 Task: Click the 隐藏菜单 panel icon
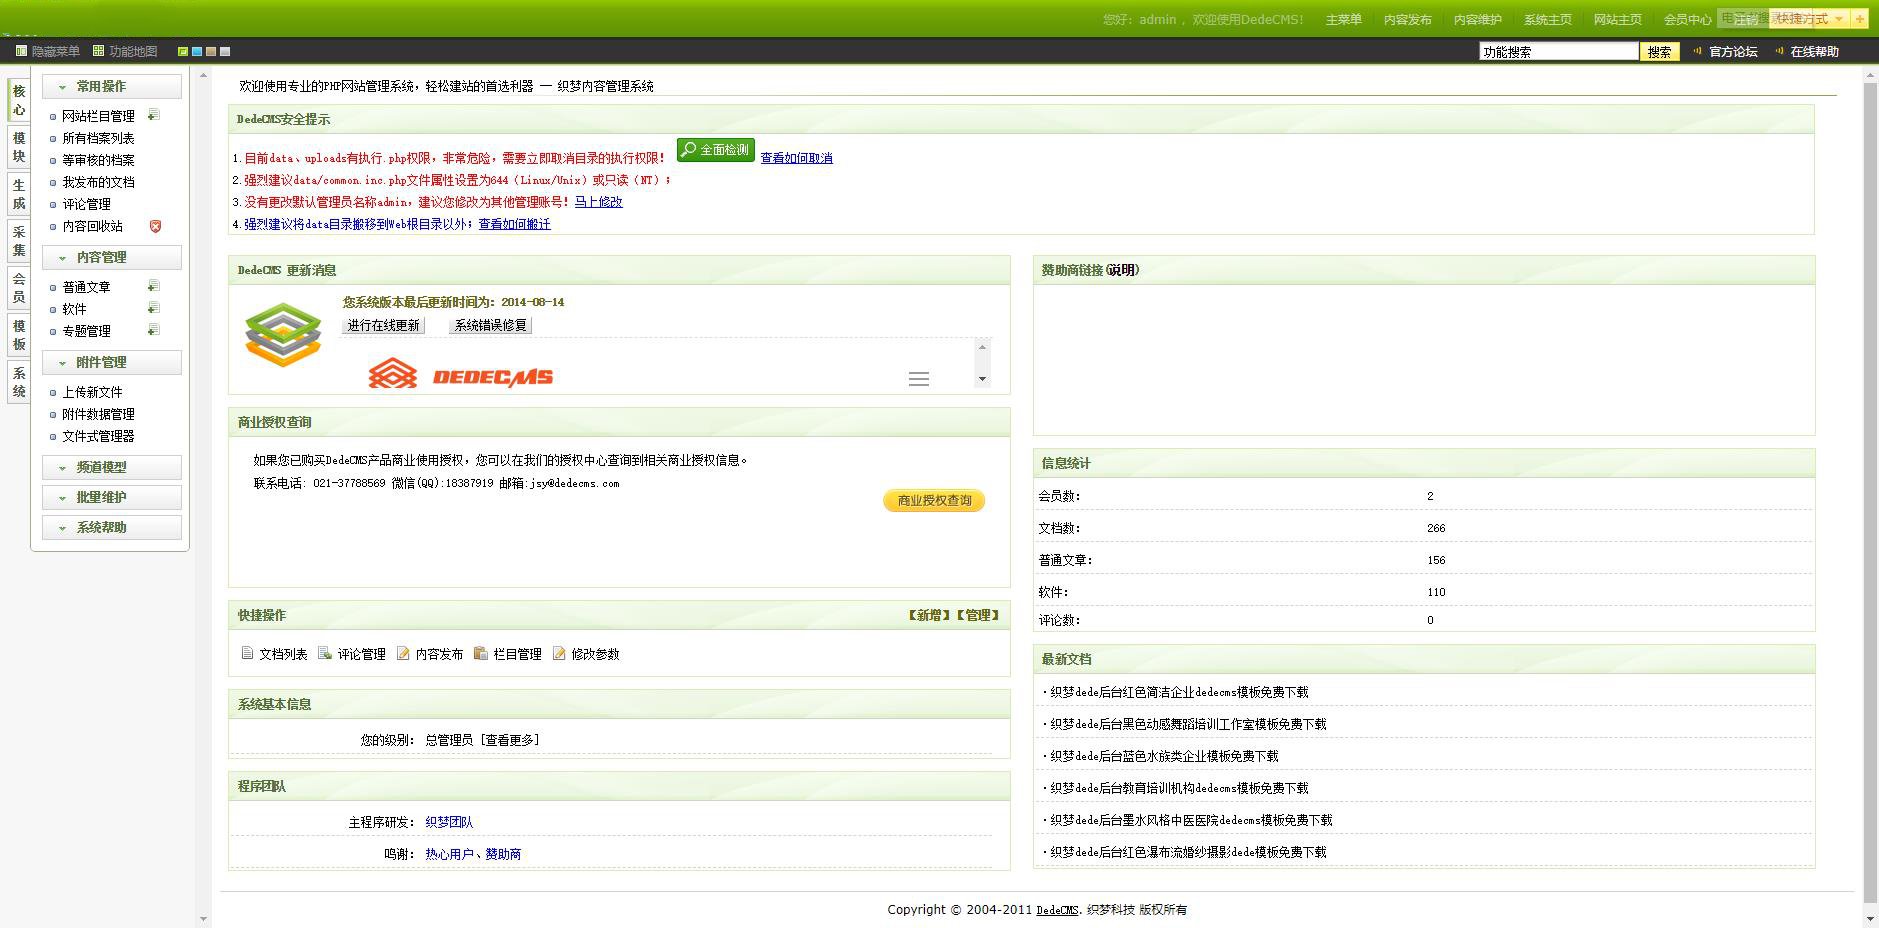coord(22,51)
